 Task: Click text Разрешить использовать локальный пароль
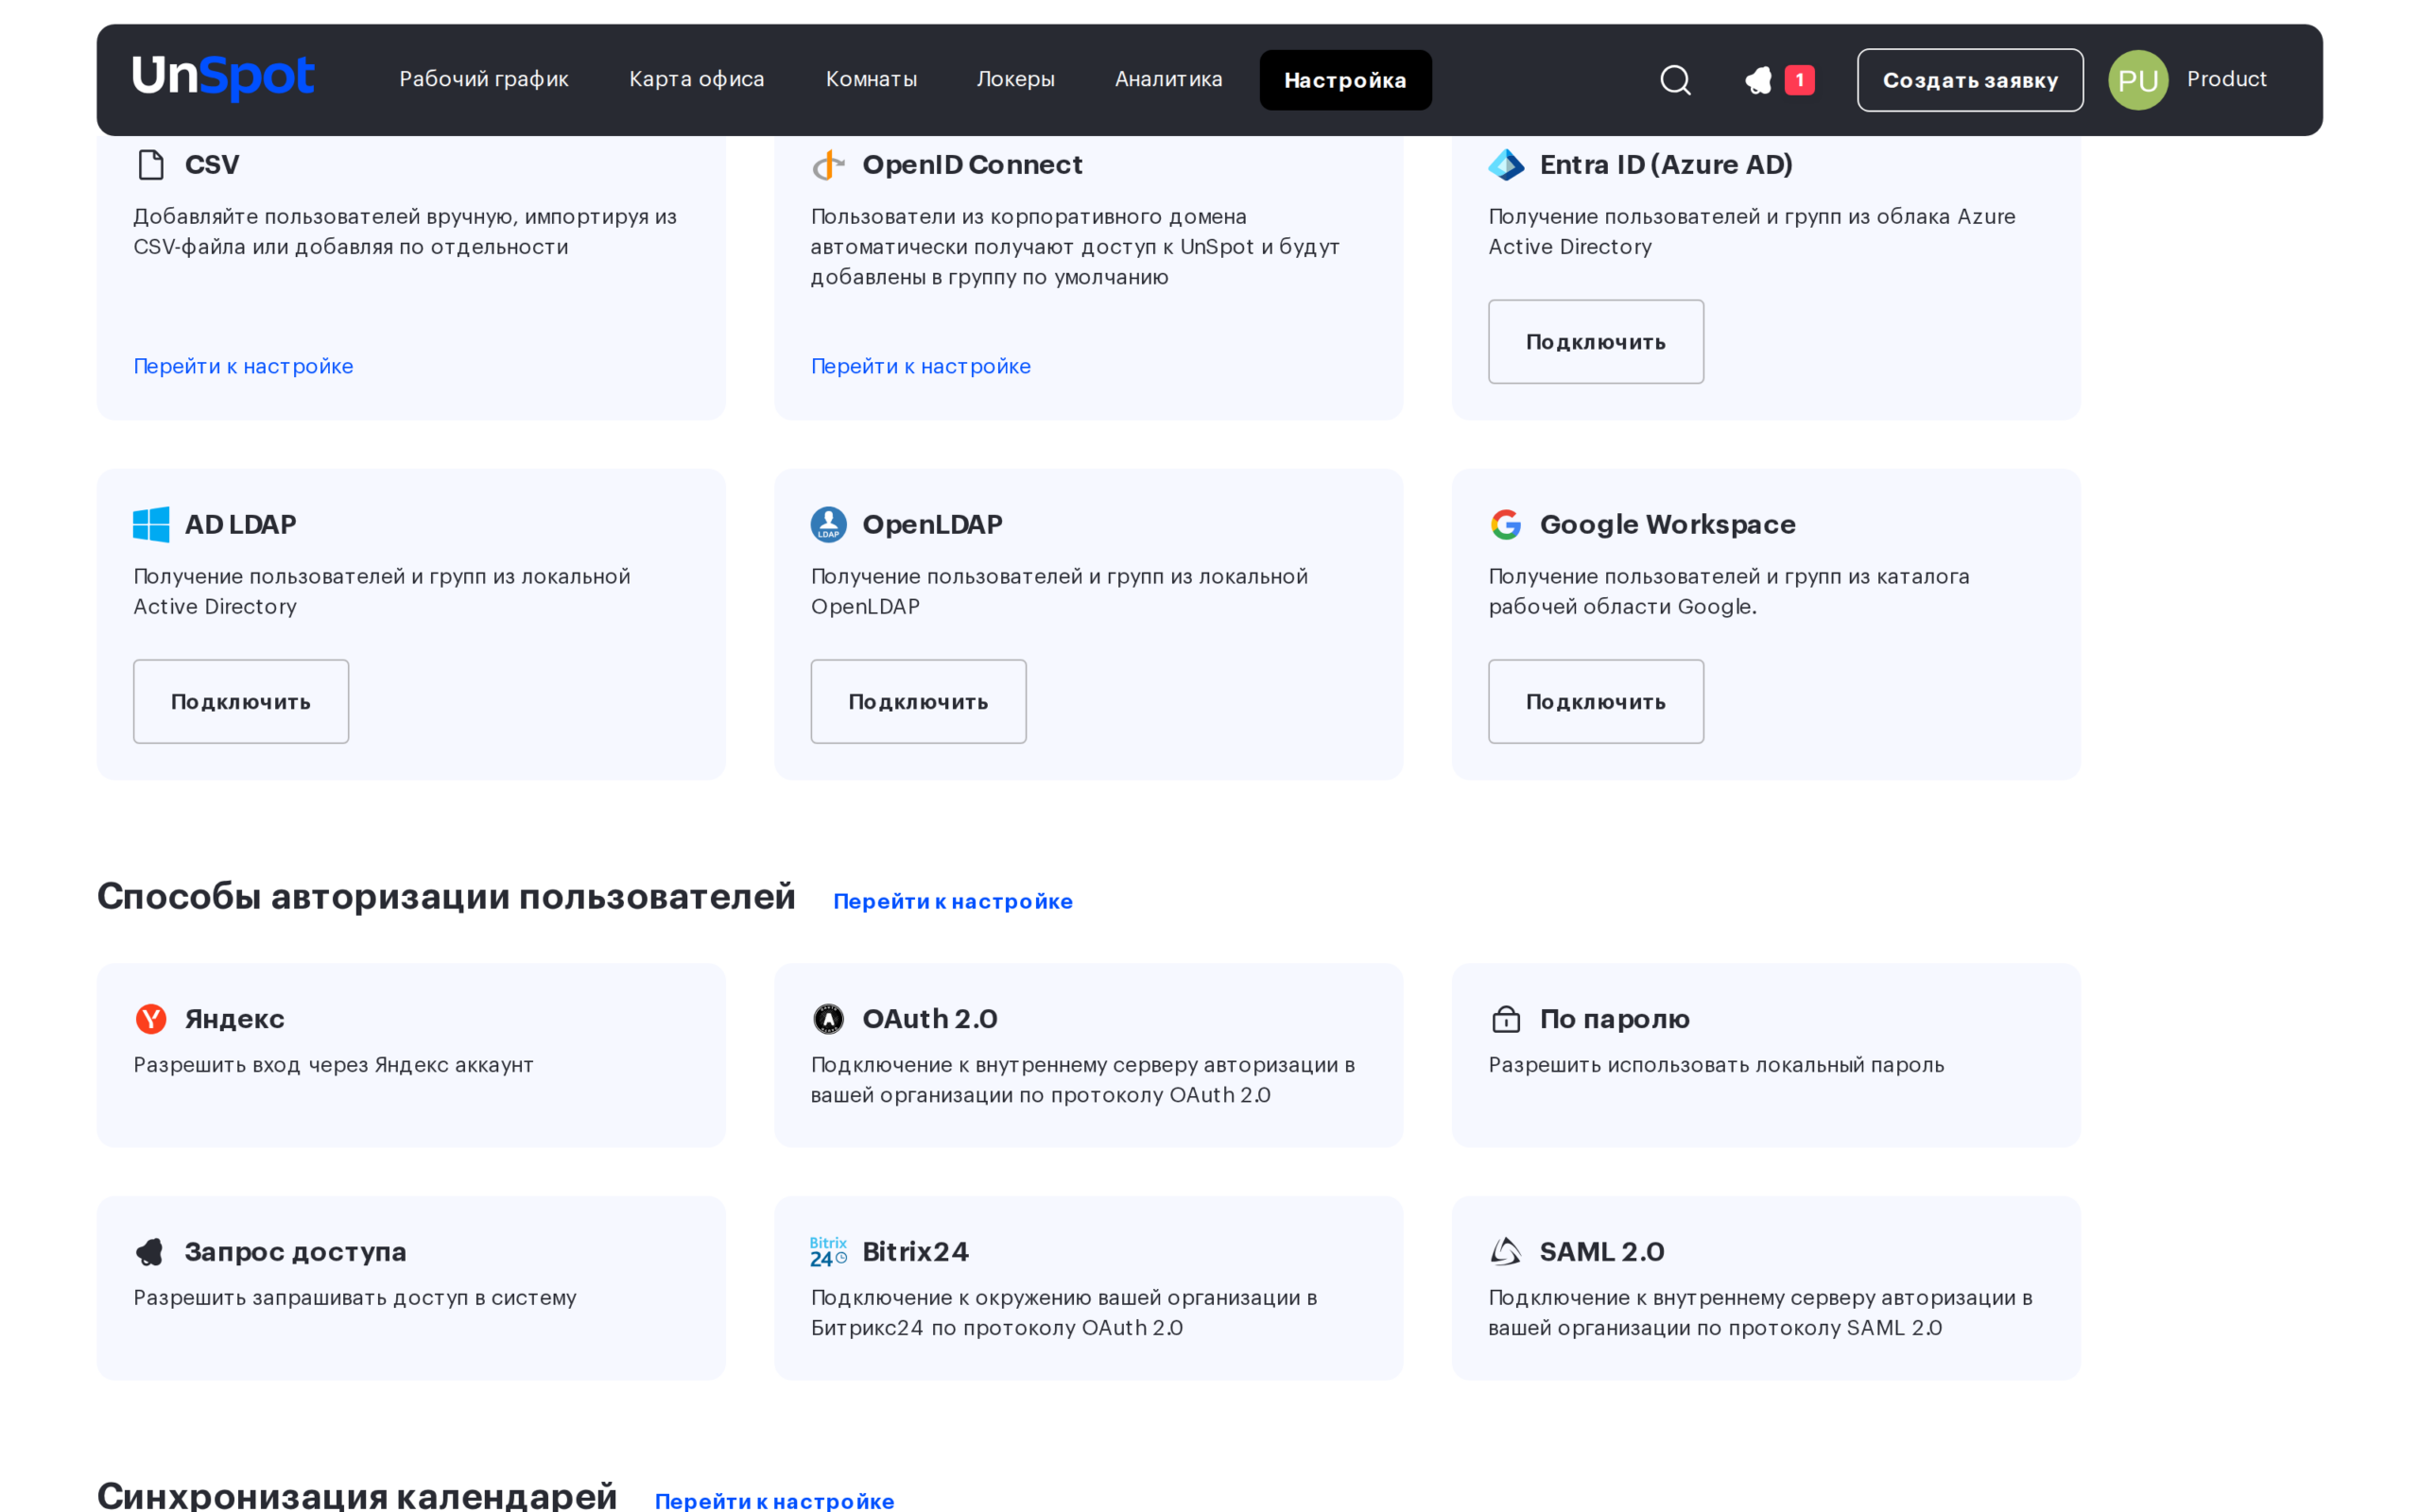coord(1716,1065)
